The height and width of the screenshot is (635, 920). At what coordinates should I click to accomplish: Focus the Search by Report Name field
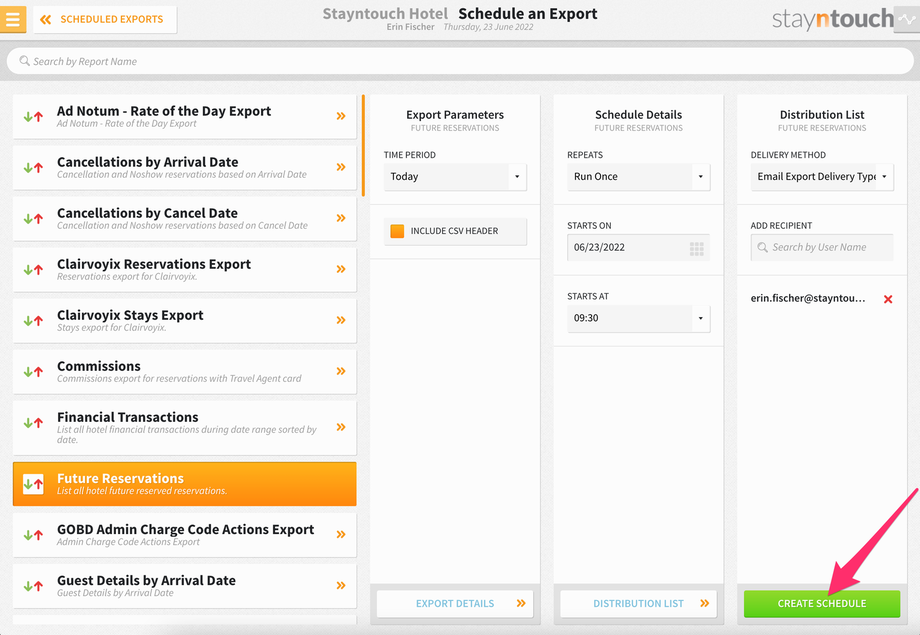coord(460,61)
